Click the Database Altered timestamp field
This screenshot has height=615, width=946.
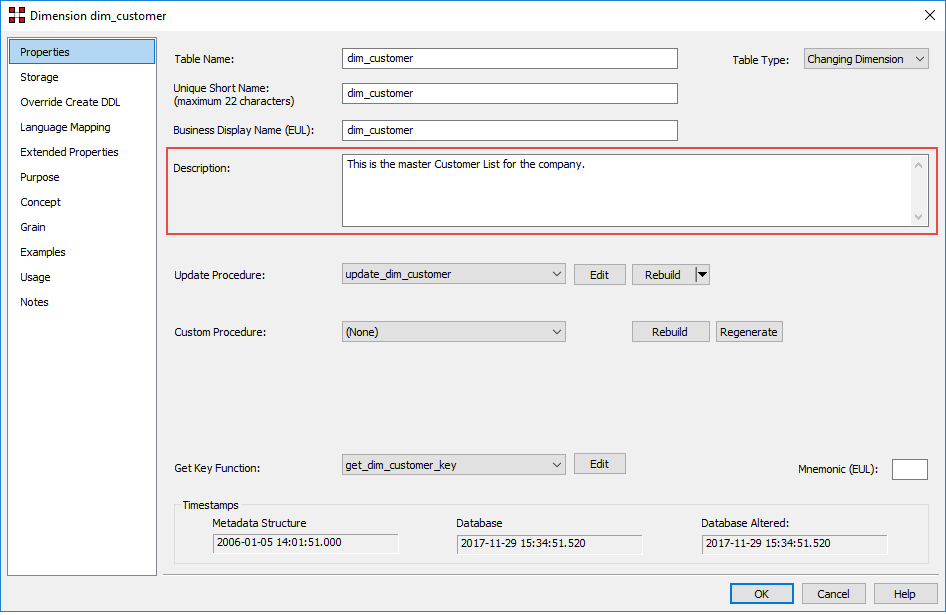(795, 544)
